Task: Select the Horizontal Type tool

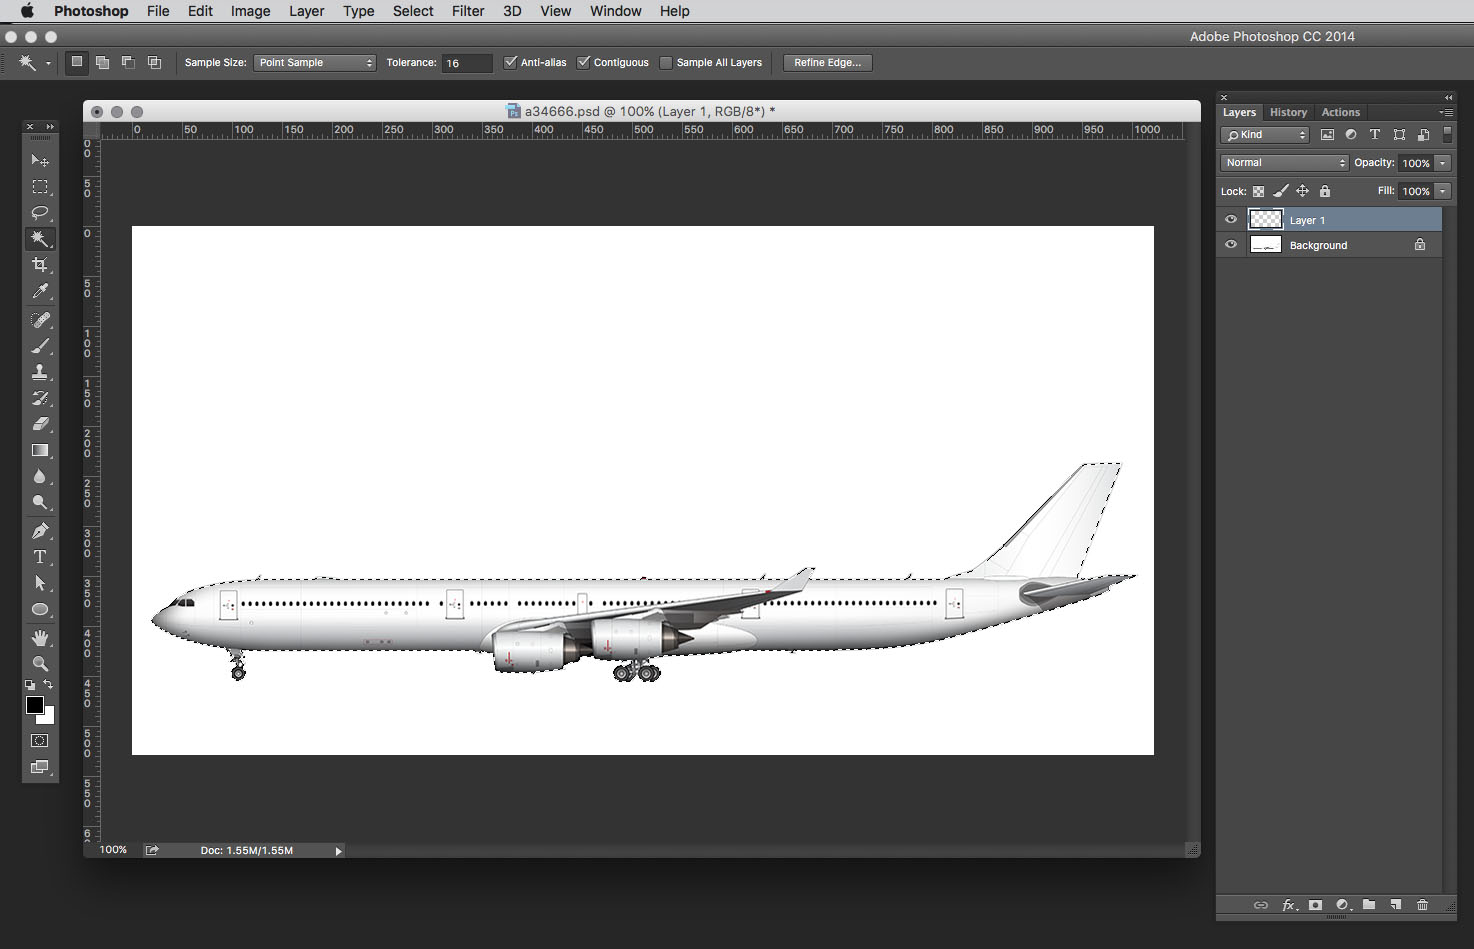Action: tap(40, 557)
